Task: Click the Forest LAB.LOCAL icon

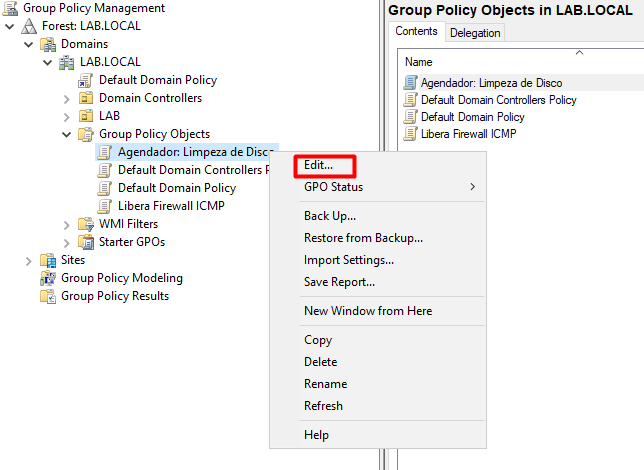Action: (29, 26)
